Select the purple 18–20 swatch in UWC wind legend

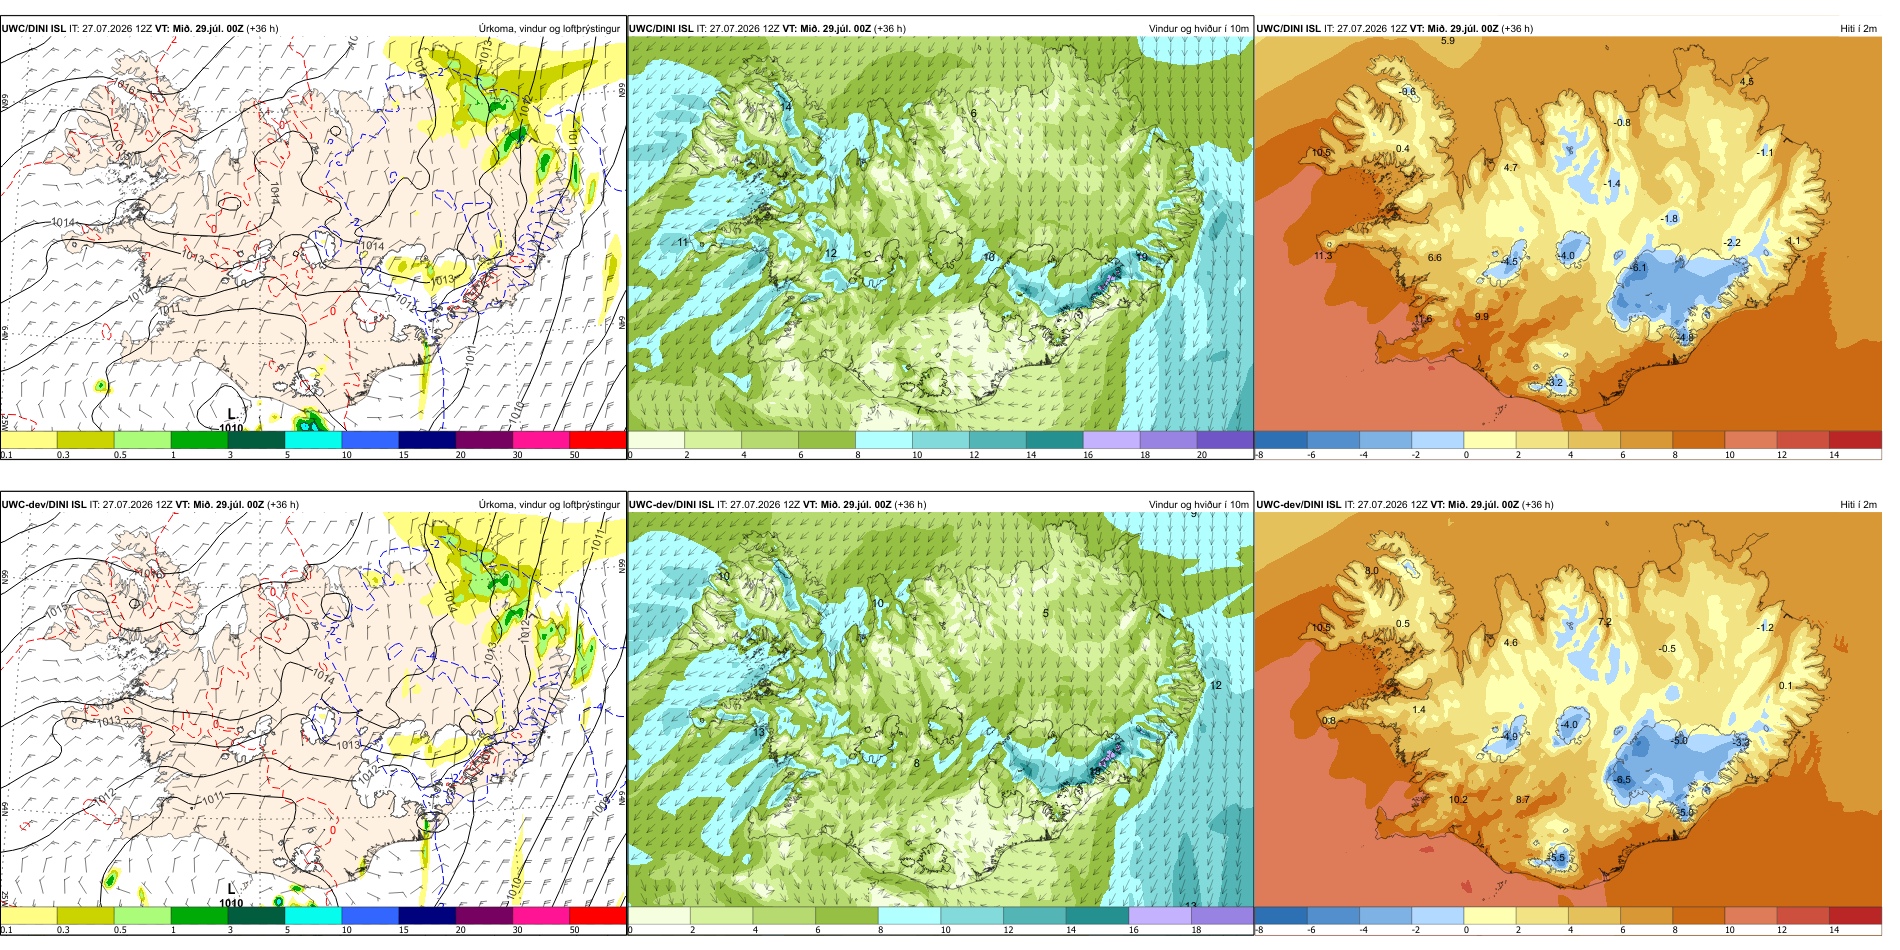tap(1168, 439)
